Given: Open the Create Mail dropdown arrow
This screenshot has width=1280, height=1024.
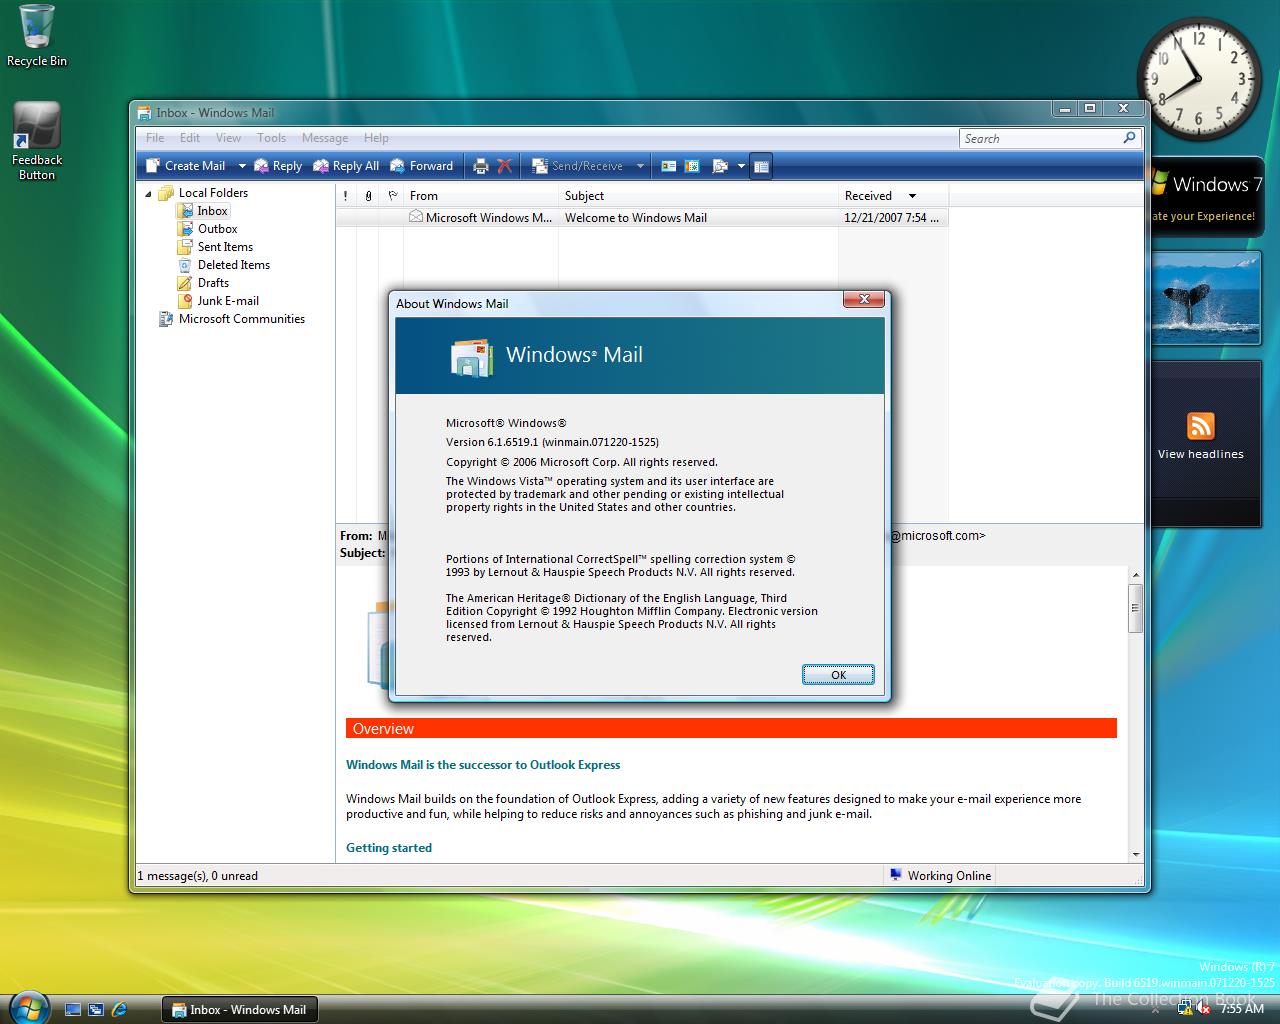Looking at the screenshot, I should pos(241,166).
